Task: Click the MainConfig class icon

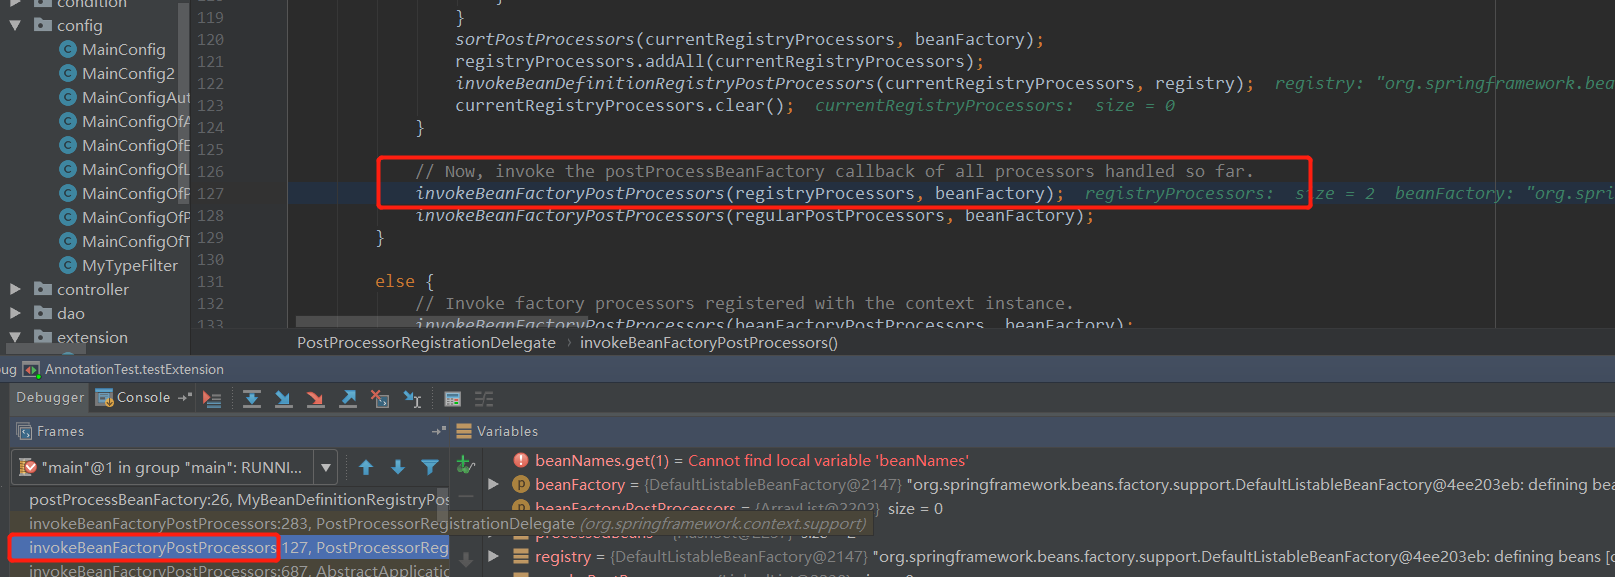Action: (68, 49)
